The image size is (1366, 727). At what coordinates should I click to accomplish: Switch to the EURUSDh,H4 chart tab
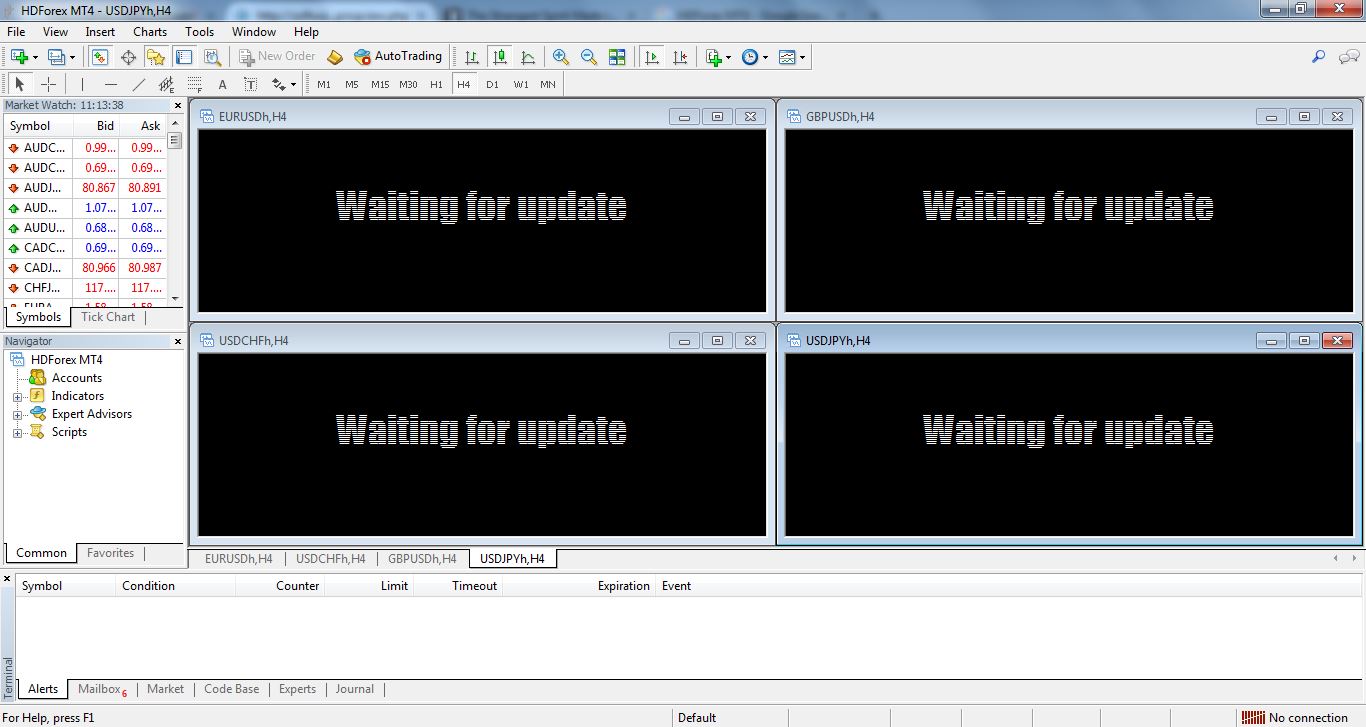[237, 559]
